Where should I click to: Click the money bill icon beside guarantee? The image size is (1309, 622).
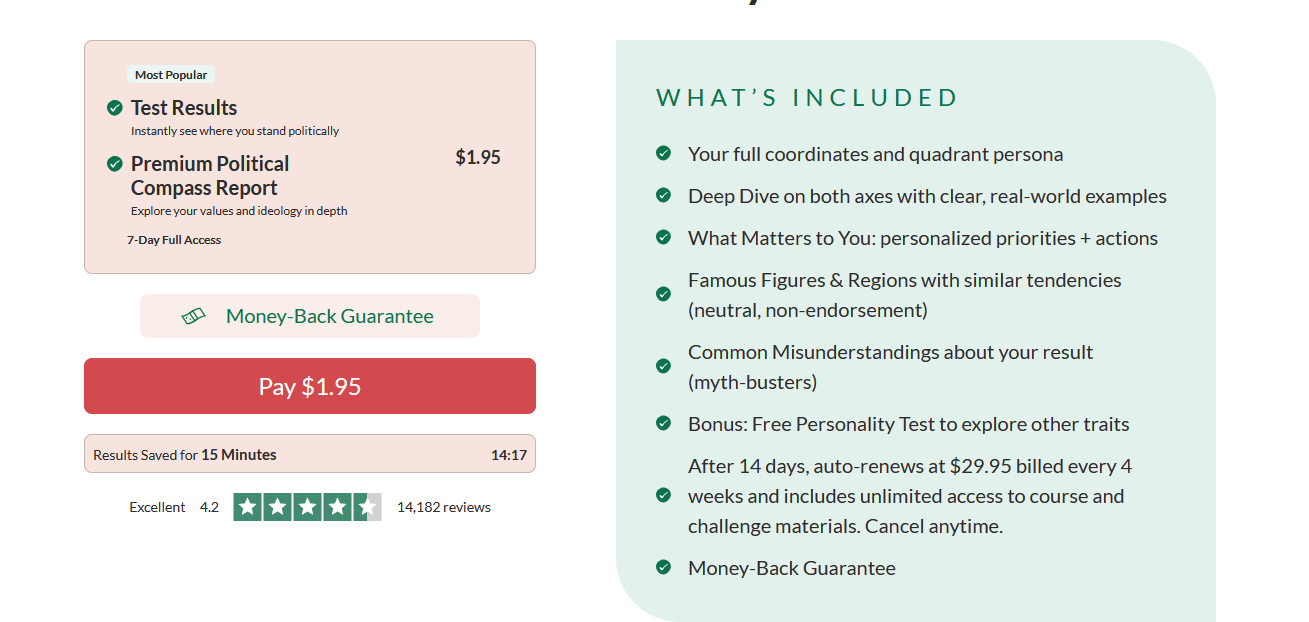194,316
